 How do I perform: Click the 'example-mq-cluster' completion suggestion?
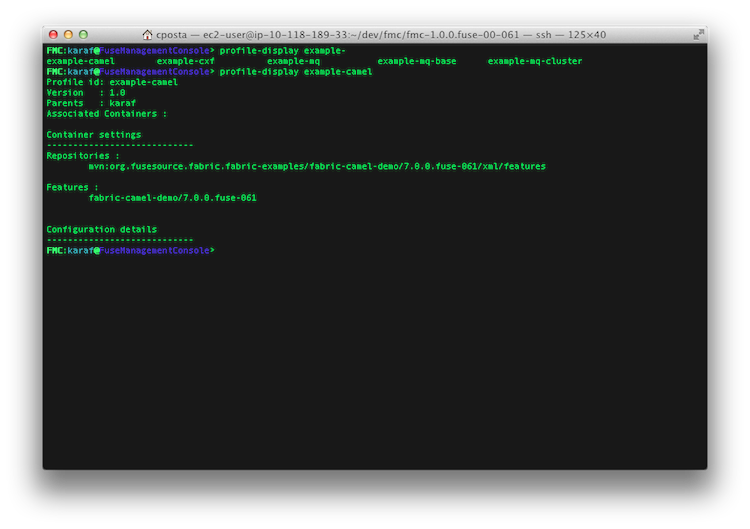click(535, 61)
